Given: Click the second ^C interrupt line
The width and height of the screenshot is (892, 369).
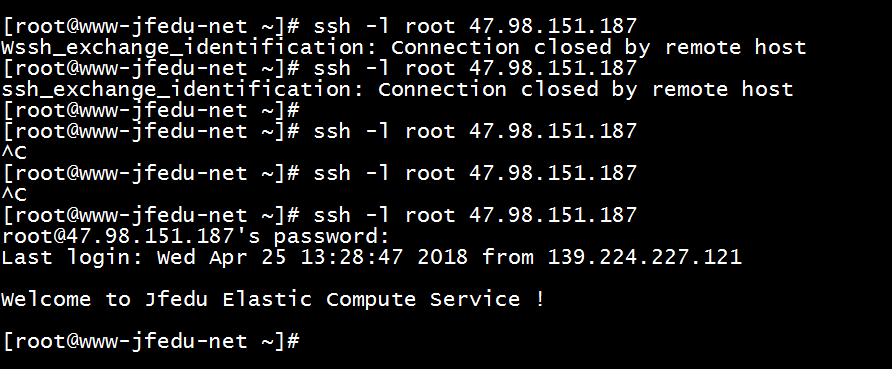Looking at the screenshot, I should [14, 194].
